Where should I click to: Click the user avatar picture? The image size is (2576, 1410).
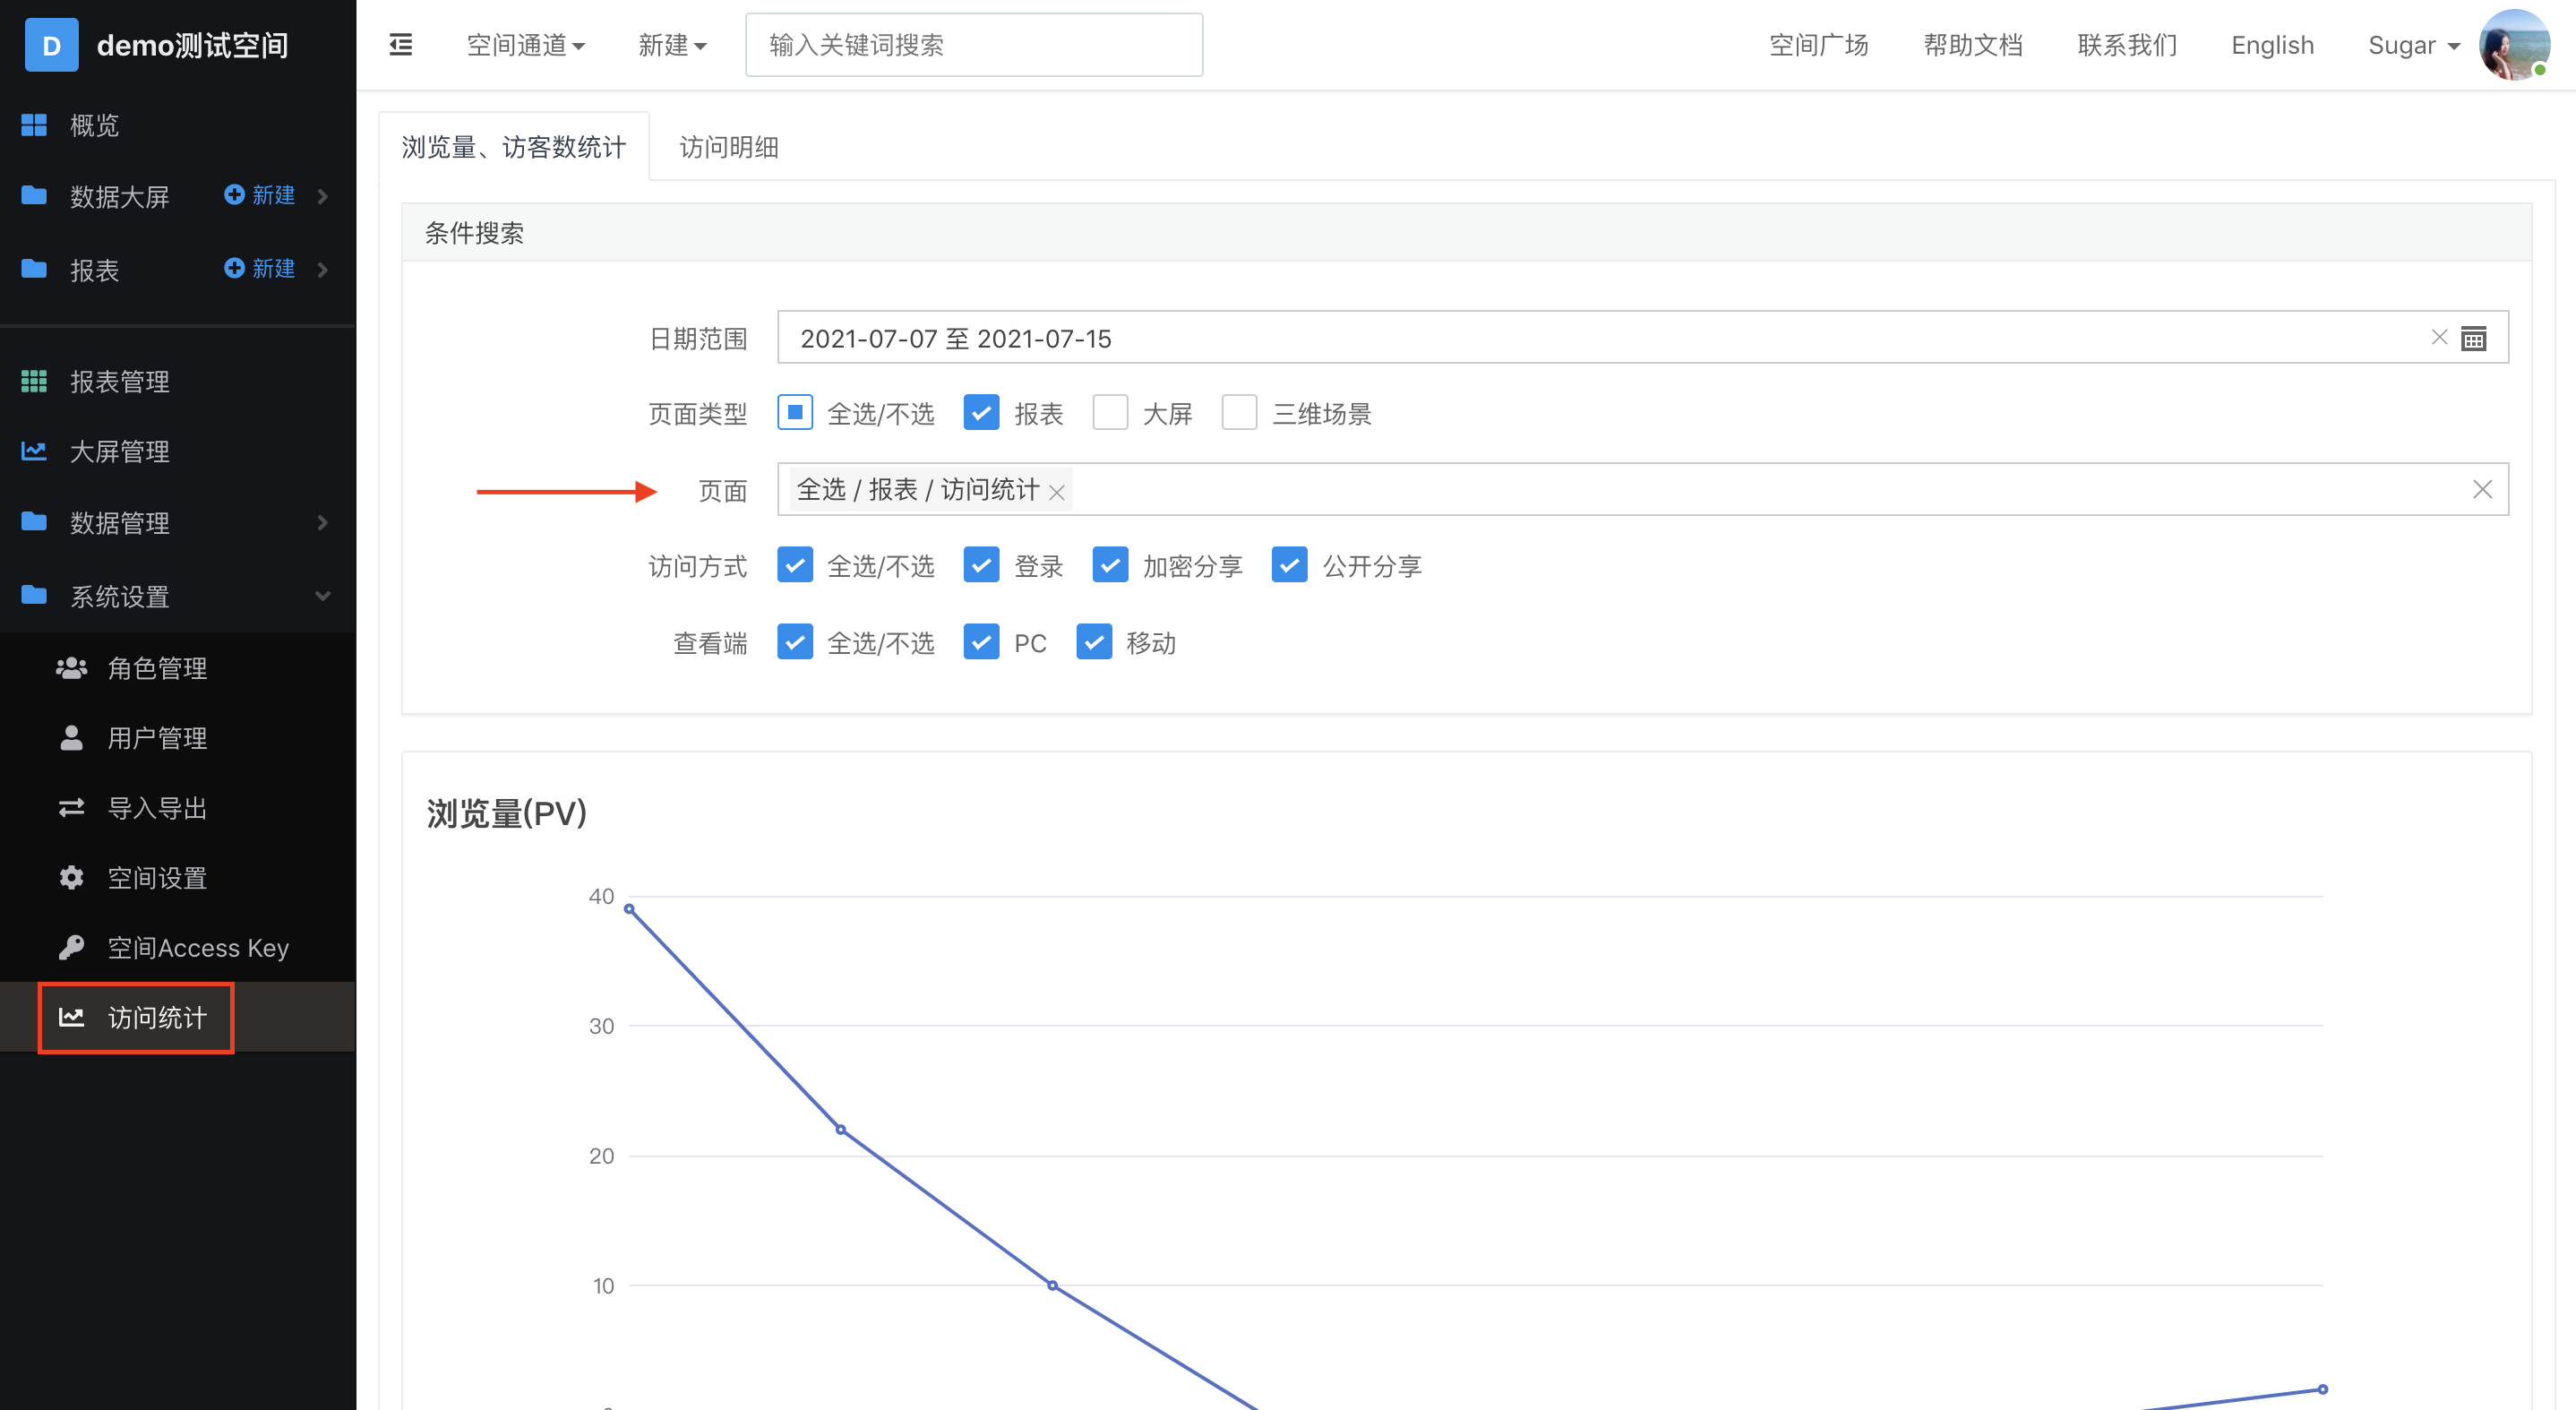click(2513, 45)
